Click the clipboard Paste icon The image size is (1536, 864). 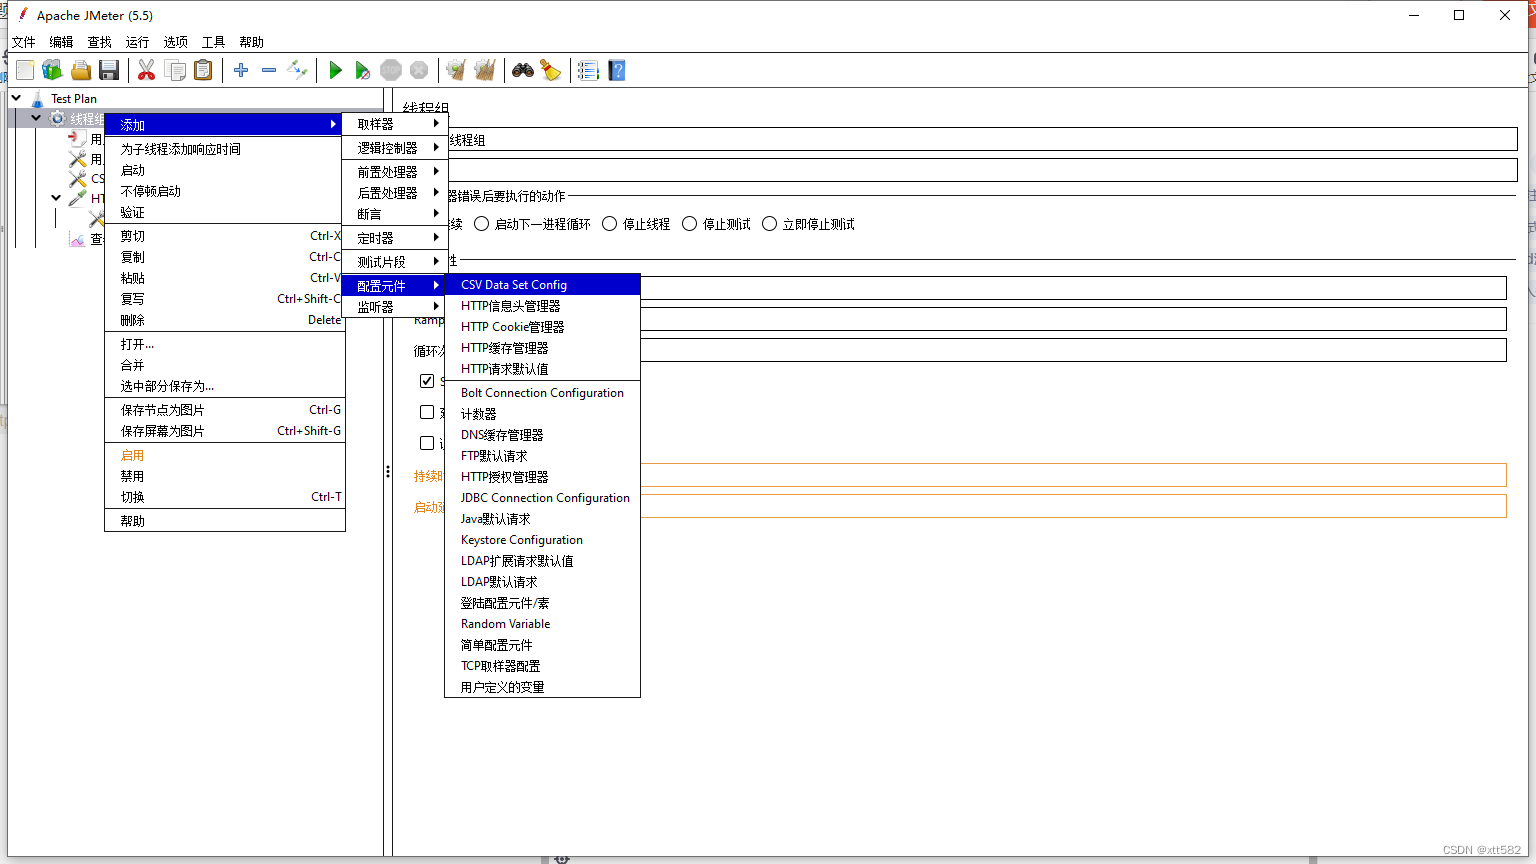pos(203,70)
